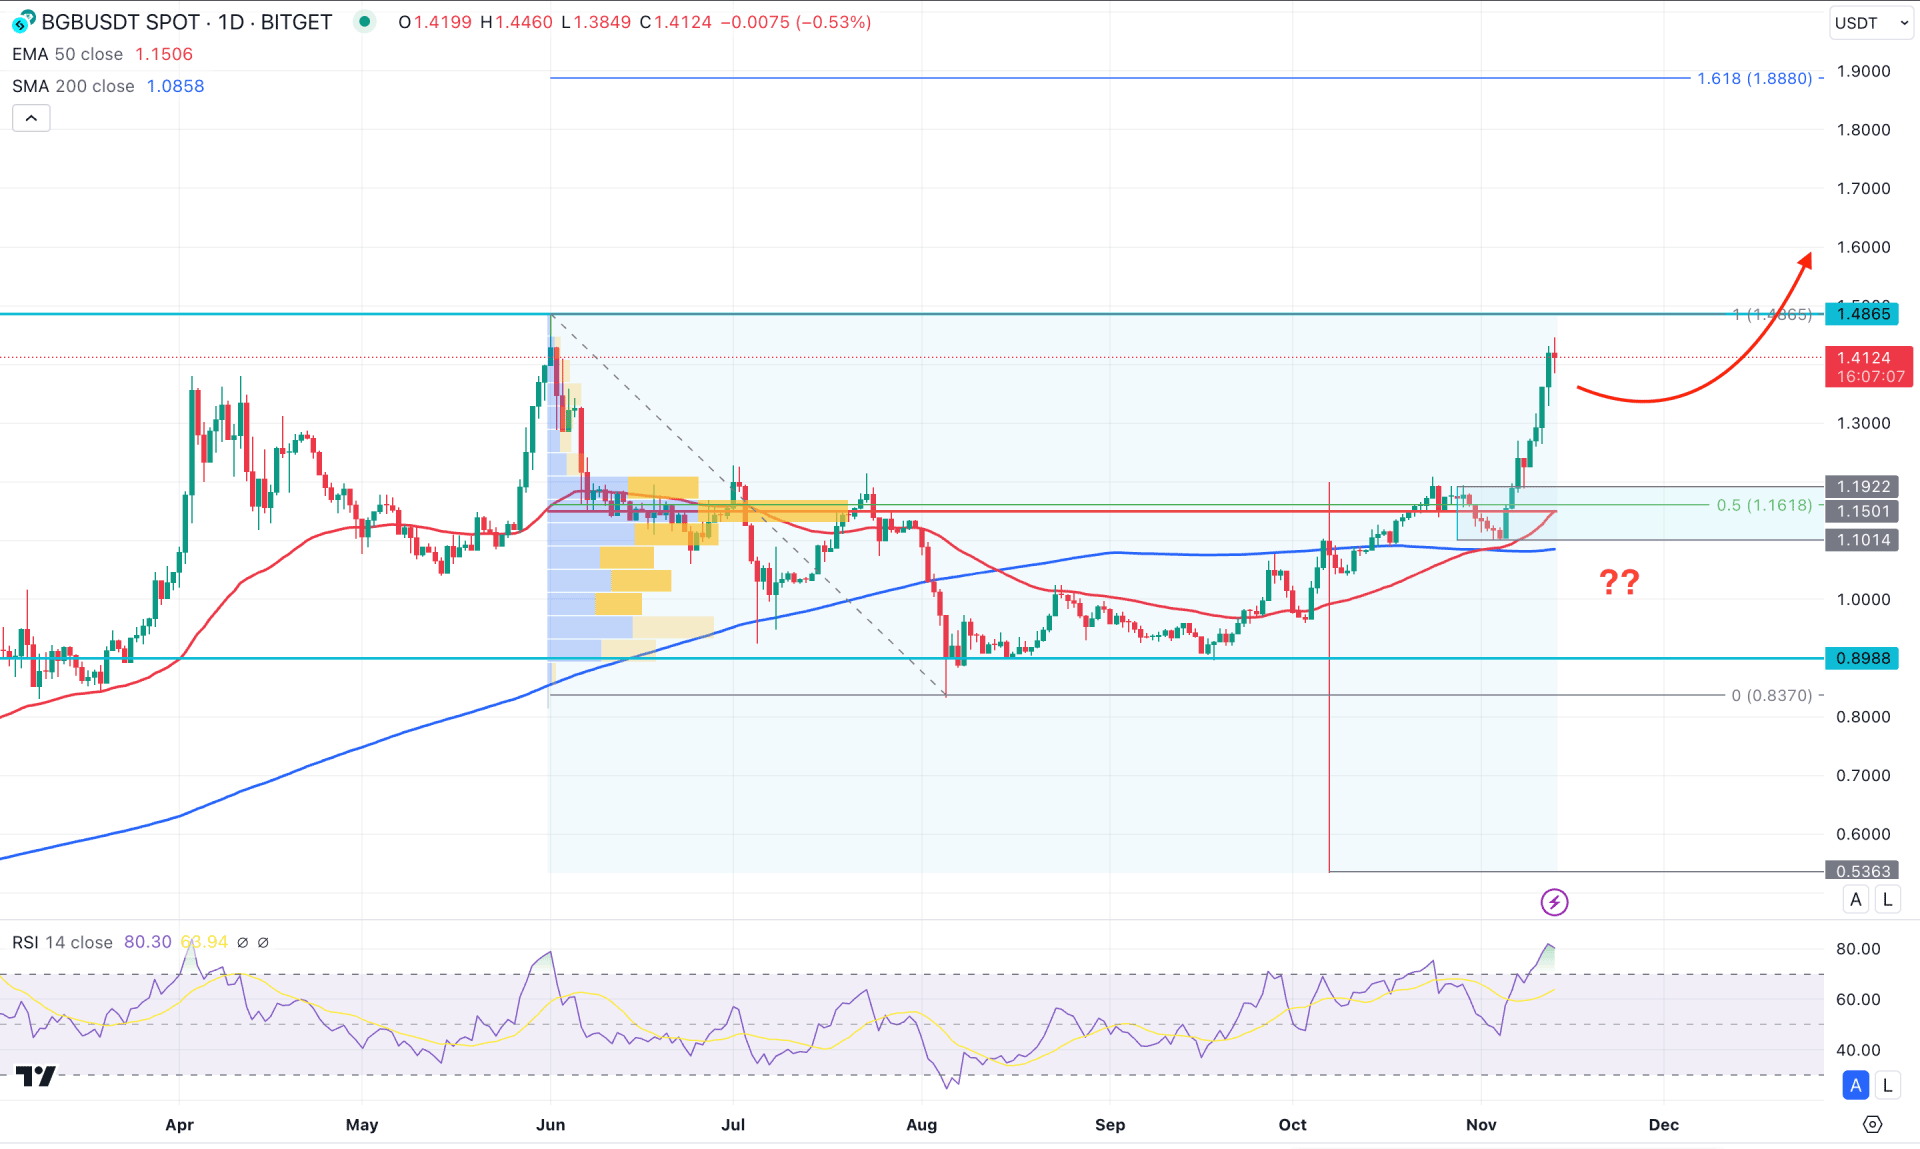Screen dimensions: 1920x1149
Task: Click the Jun label on time axis
Action: [551, 1124]
